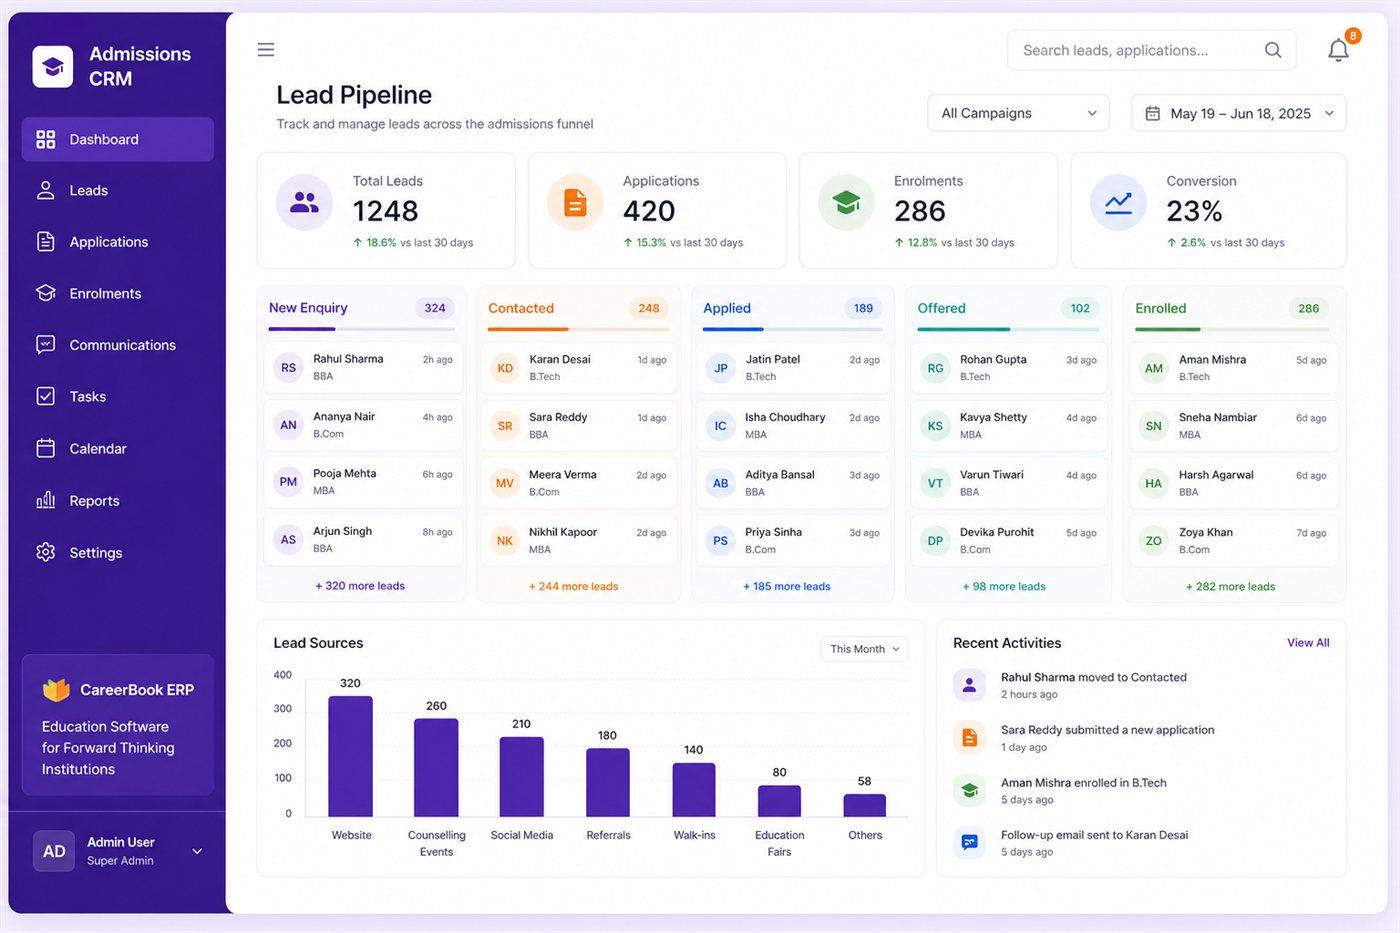Click the Admissions CRM graduation cap logo

coord(53,67)
